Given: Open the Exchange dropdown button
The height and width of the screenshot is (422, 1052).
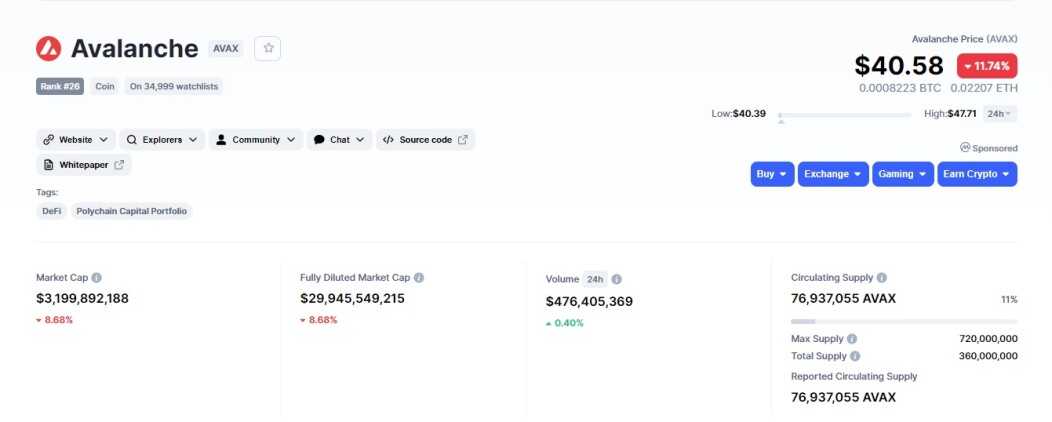Looking at the screenshot, I should pos(833,174).
